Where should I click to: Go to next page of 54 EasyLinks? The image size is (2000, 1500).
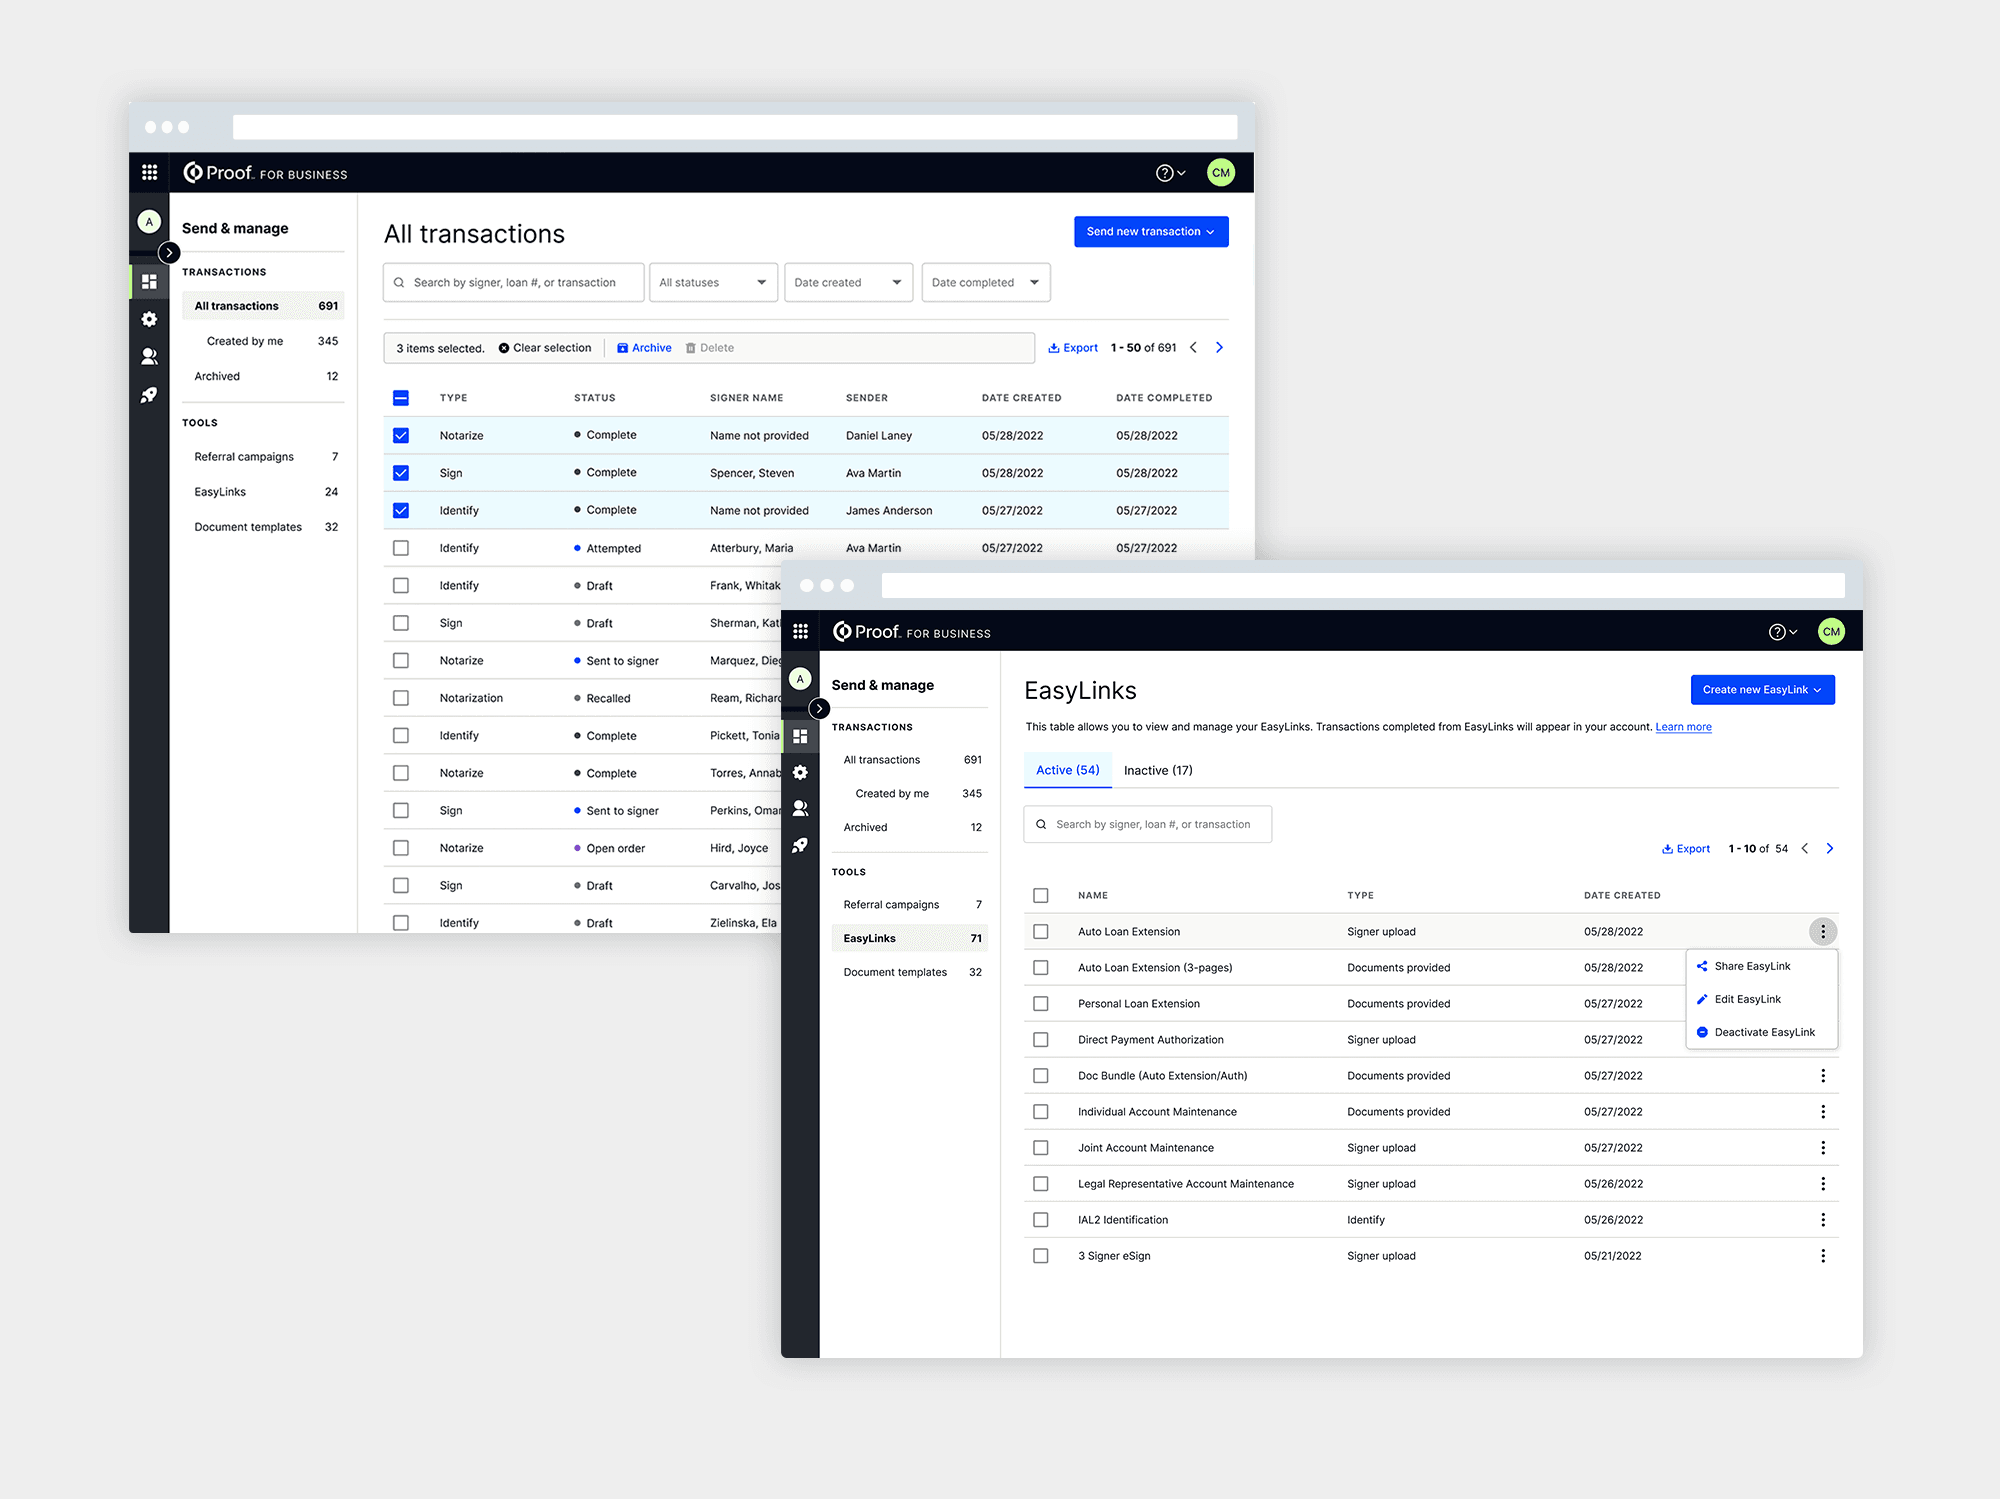1830,849
